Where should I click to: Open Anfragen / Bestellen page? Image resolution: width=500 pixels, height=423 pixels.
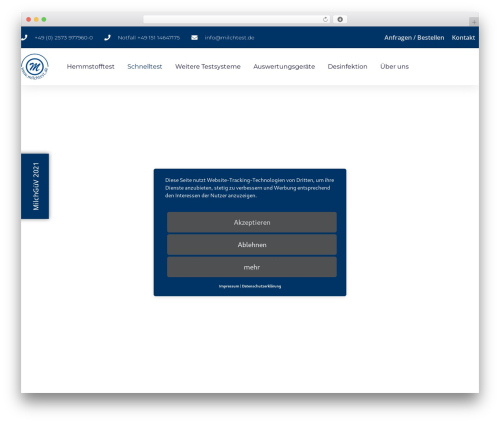[414, 38]
